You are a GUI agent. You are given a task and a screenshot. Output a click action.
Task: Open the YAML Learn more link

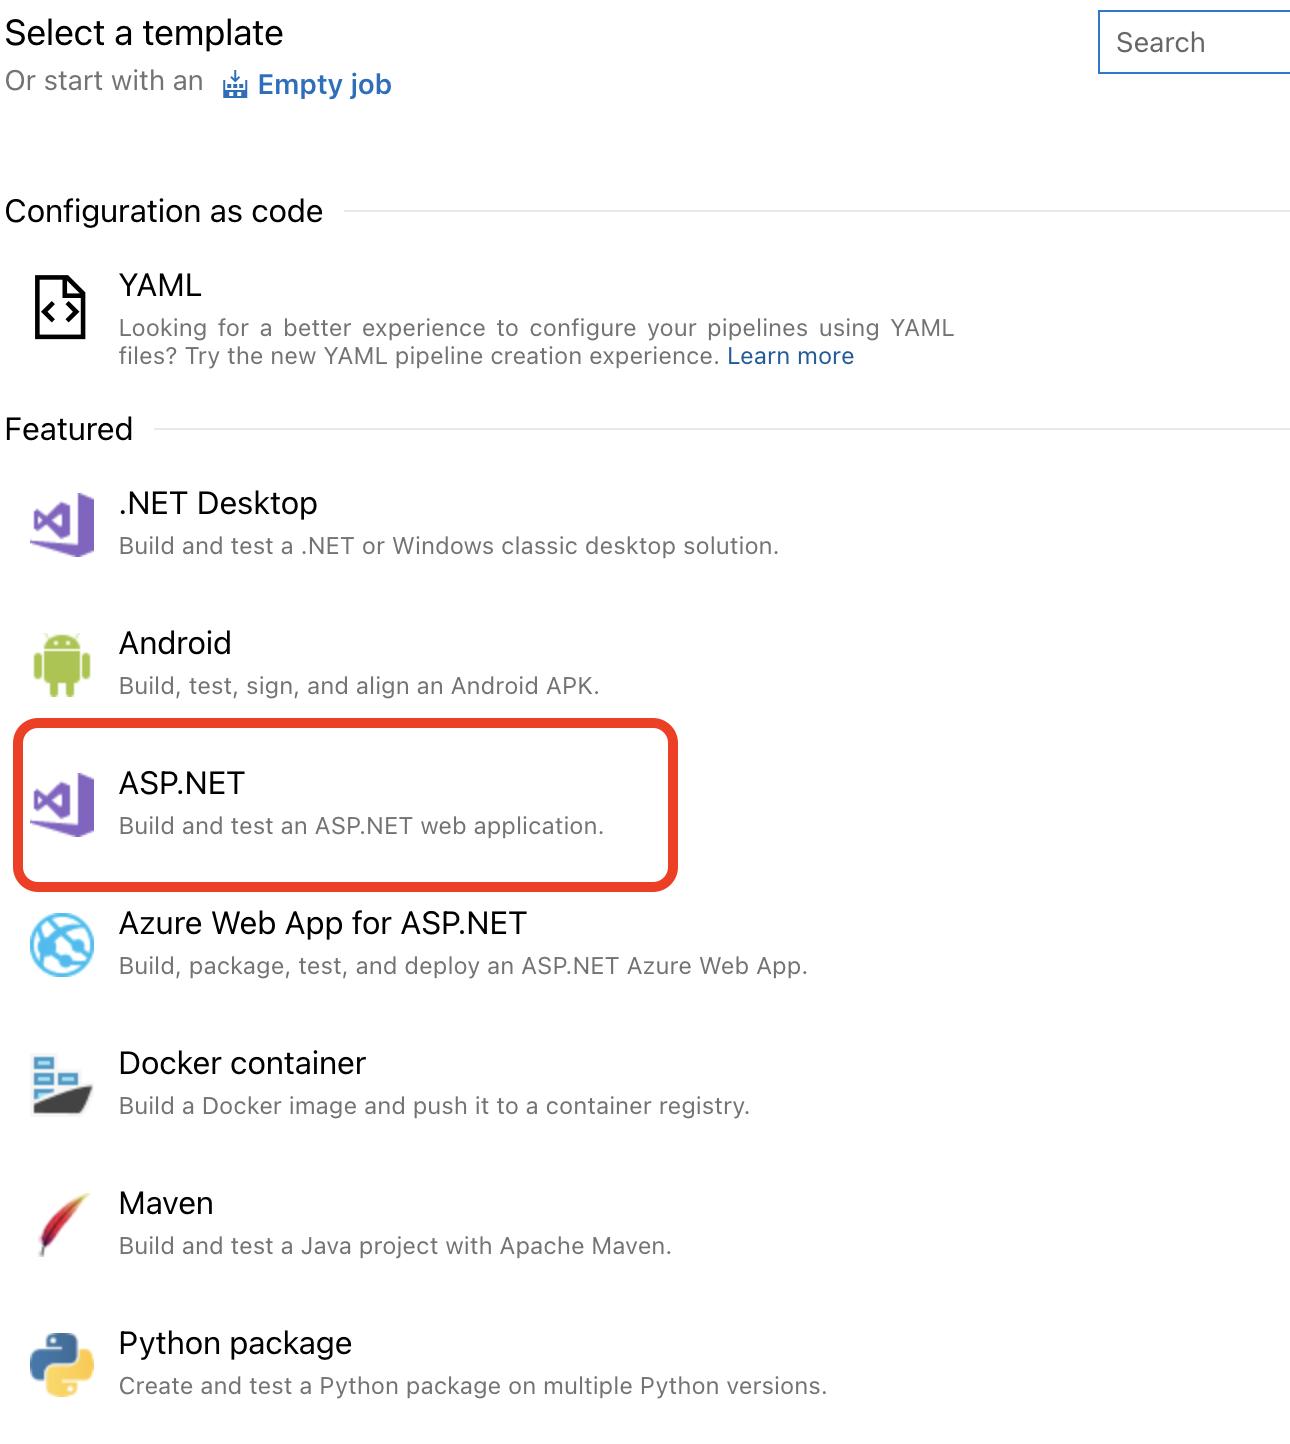tap(790, 357)
